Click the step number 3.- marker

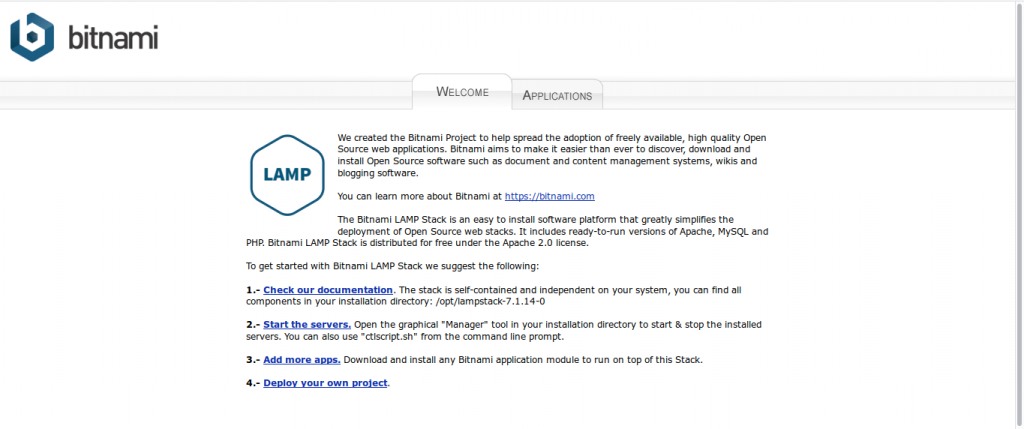pyautogui.click(x=253, y=359)
